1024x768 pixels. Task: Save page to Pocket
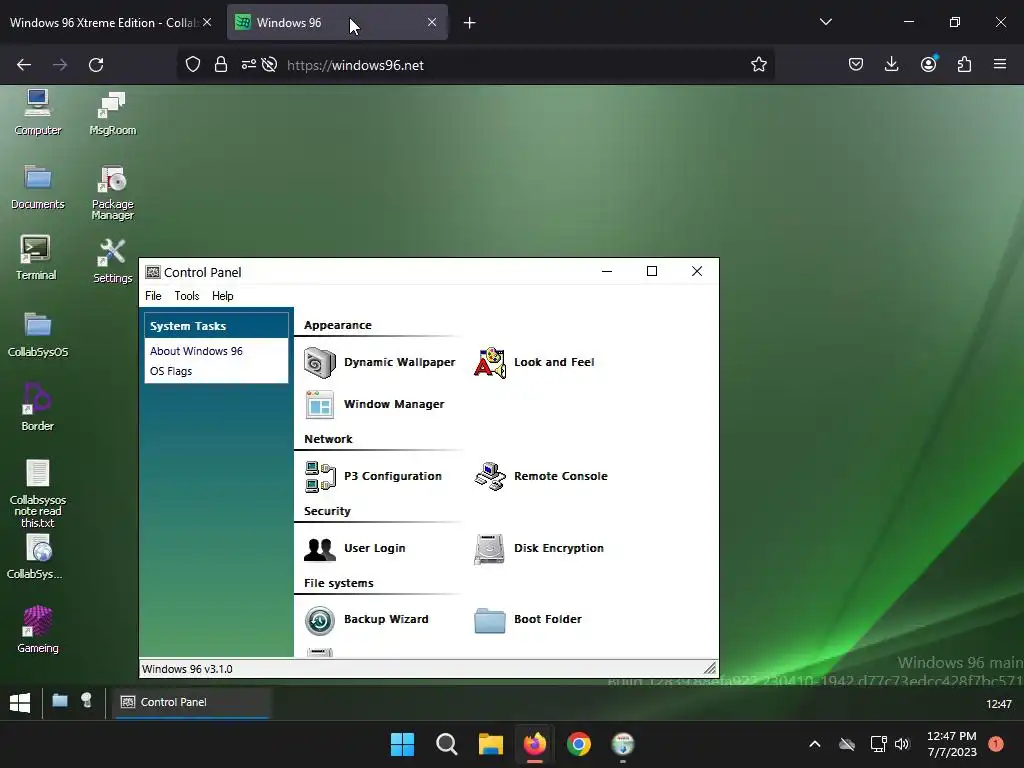(x=856, y=64)
